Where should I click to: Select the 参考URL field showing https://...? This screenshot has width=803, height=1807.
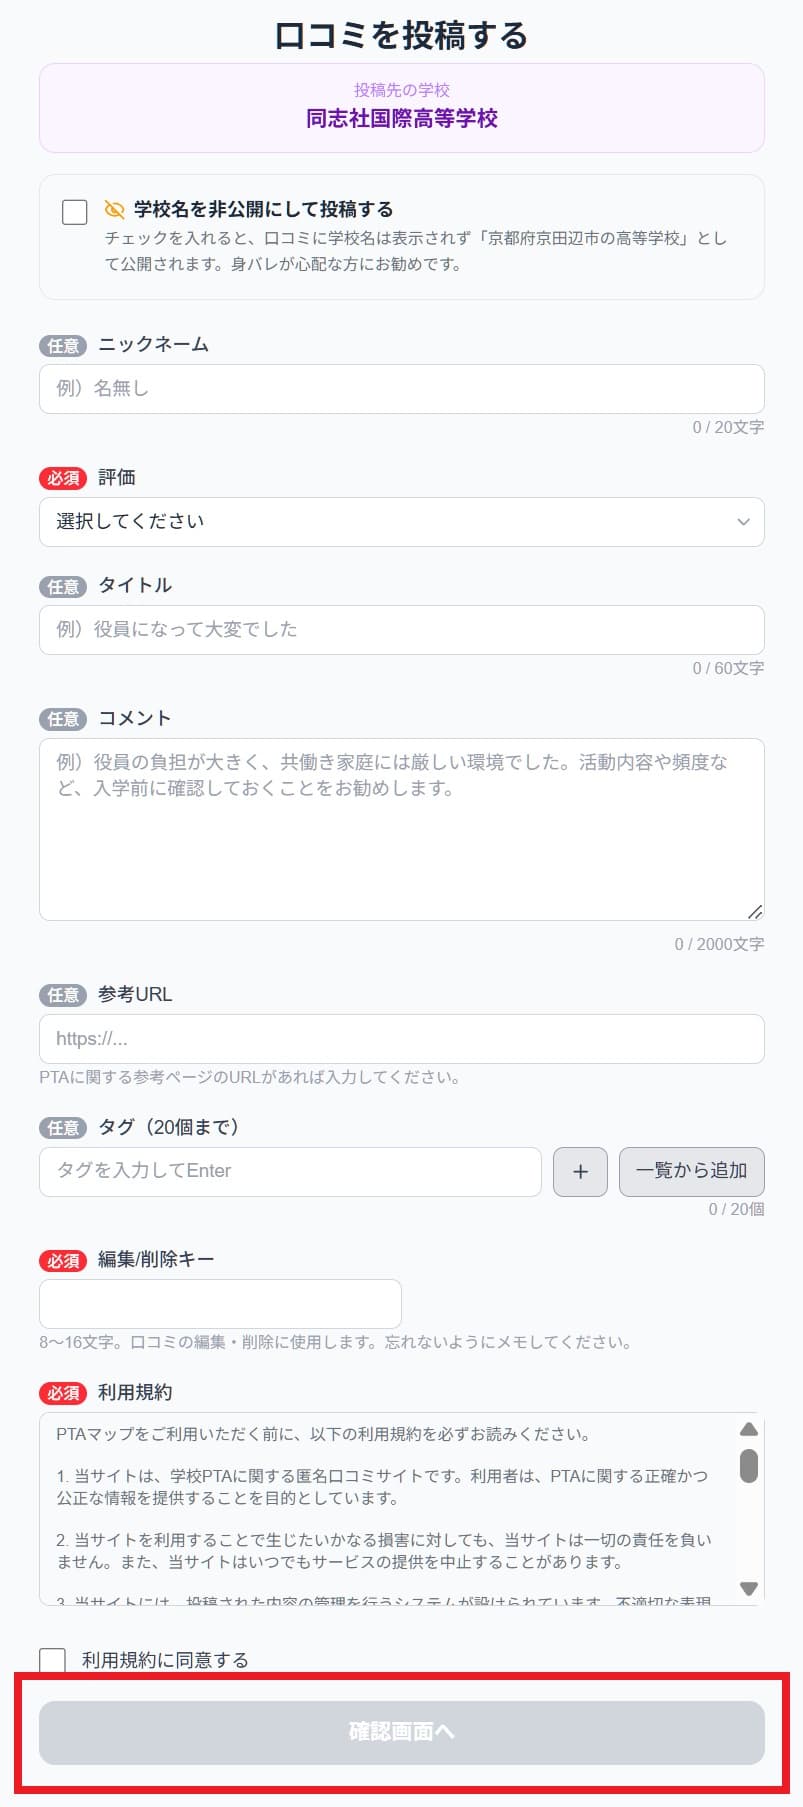coord(400,1038)
